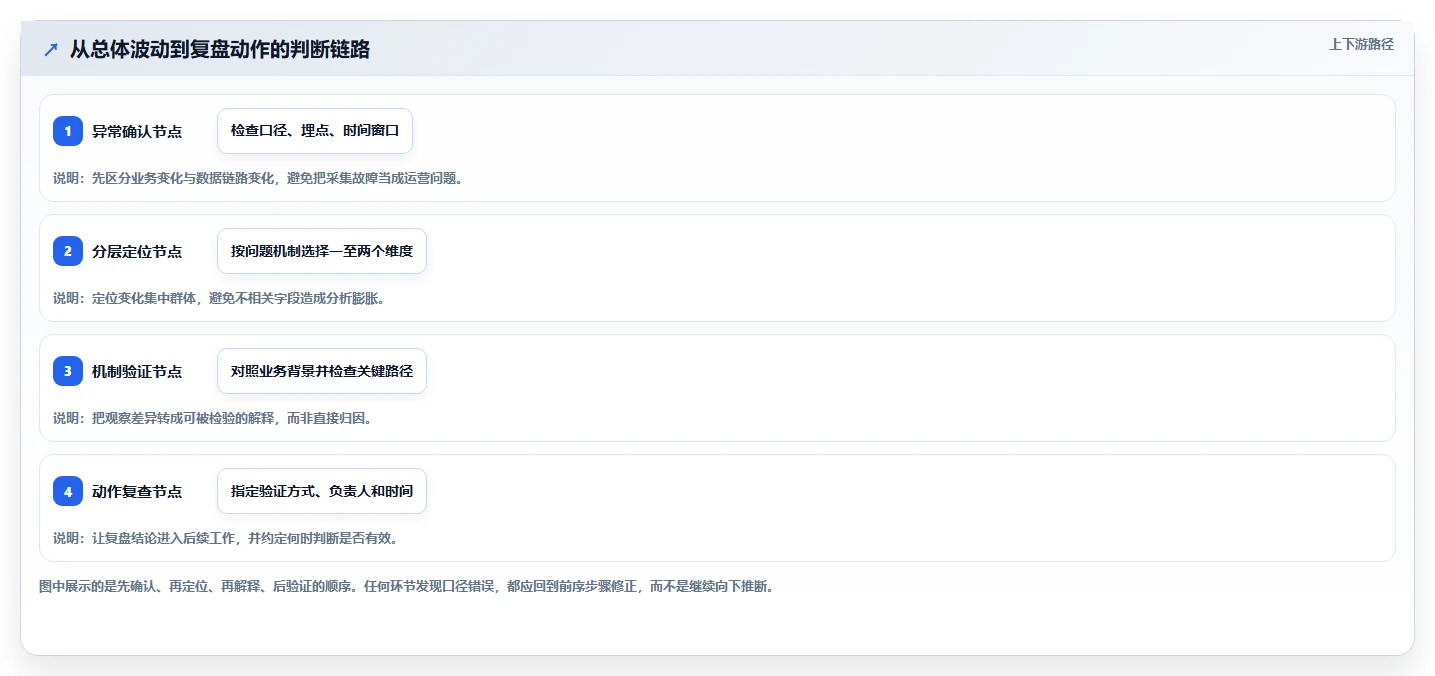Select the 检查口径、埋点、时间窗口 box
This screenshot has height=676, width=1435.
[315, 131]
